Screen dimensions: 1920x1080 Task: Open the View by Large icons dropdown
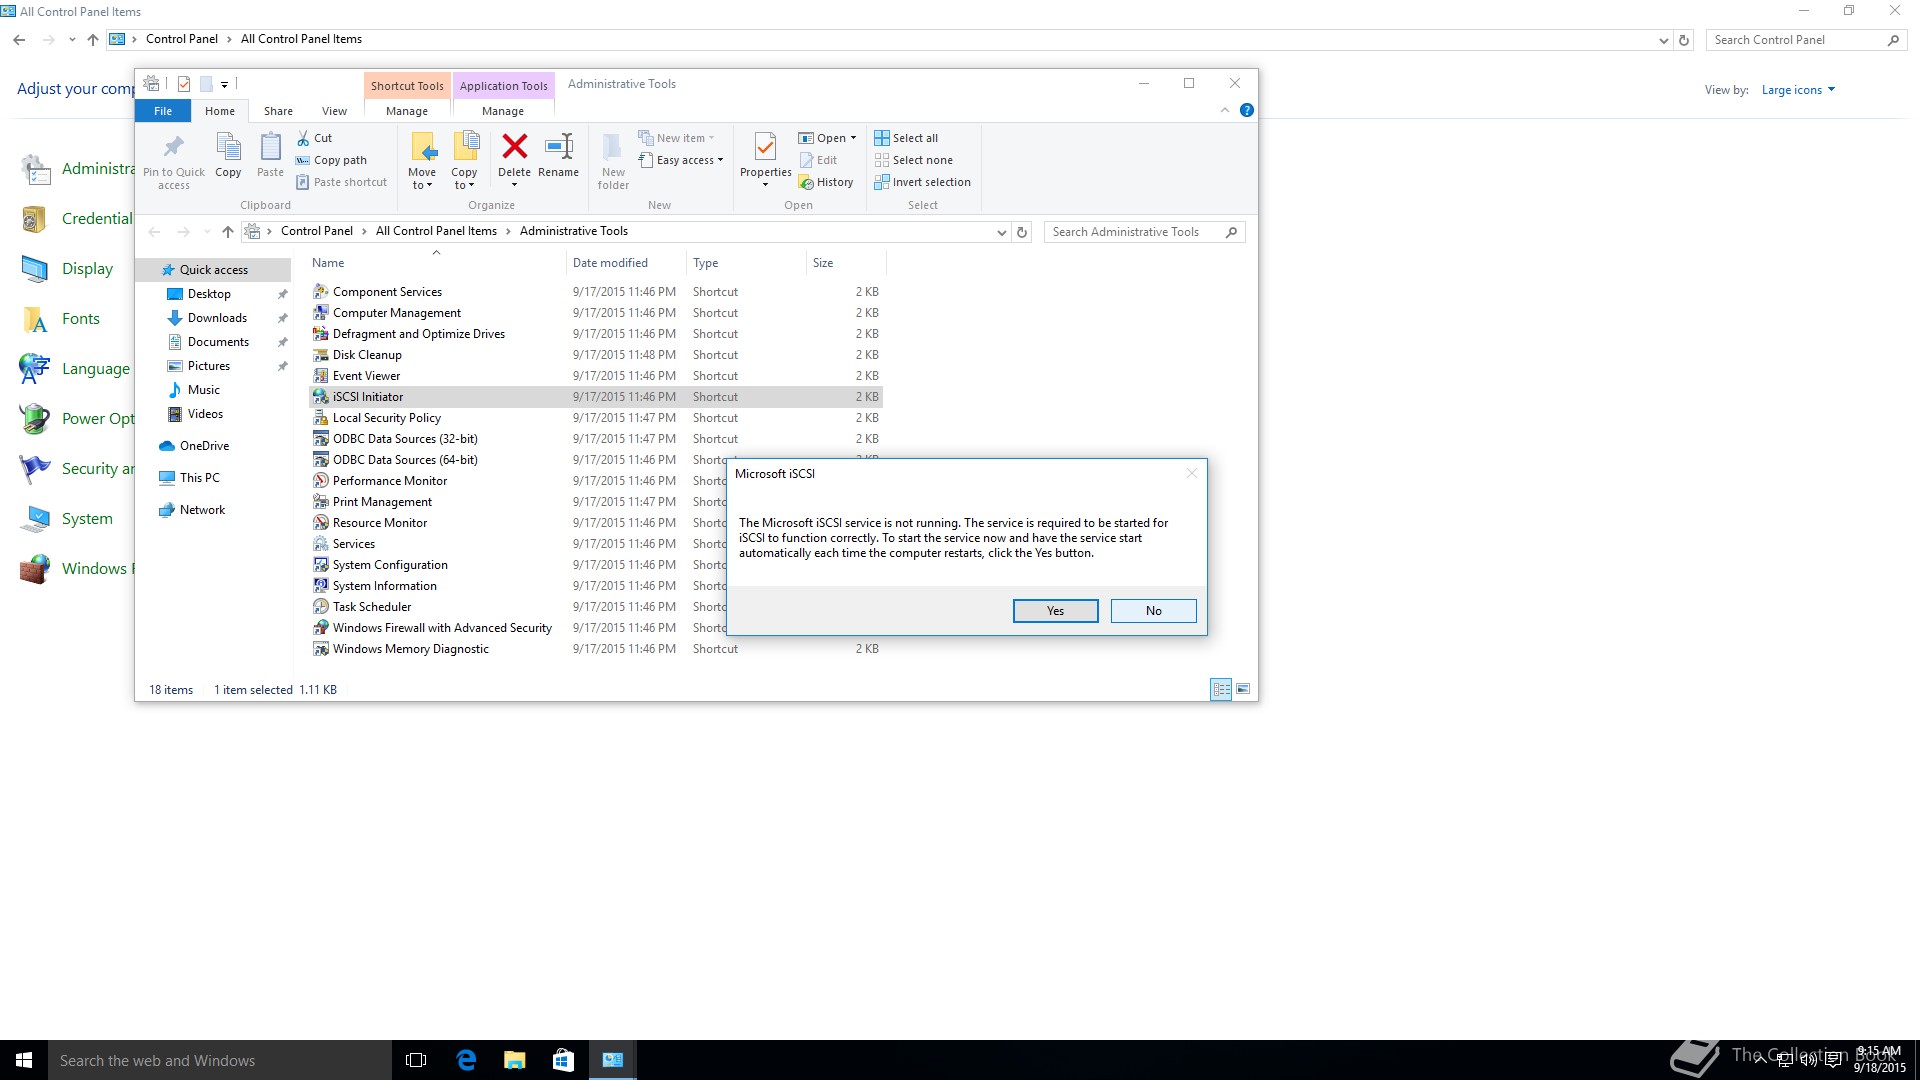tap(1798, 90)
